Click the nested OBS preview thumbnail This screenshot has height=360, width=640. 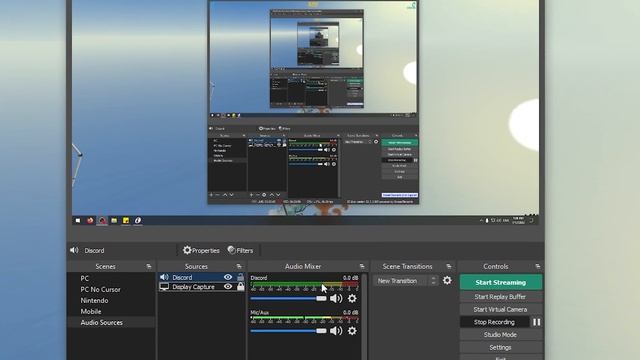(x=313, y=102)
